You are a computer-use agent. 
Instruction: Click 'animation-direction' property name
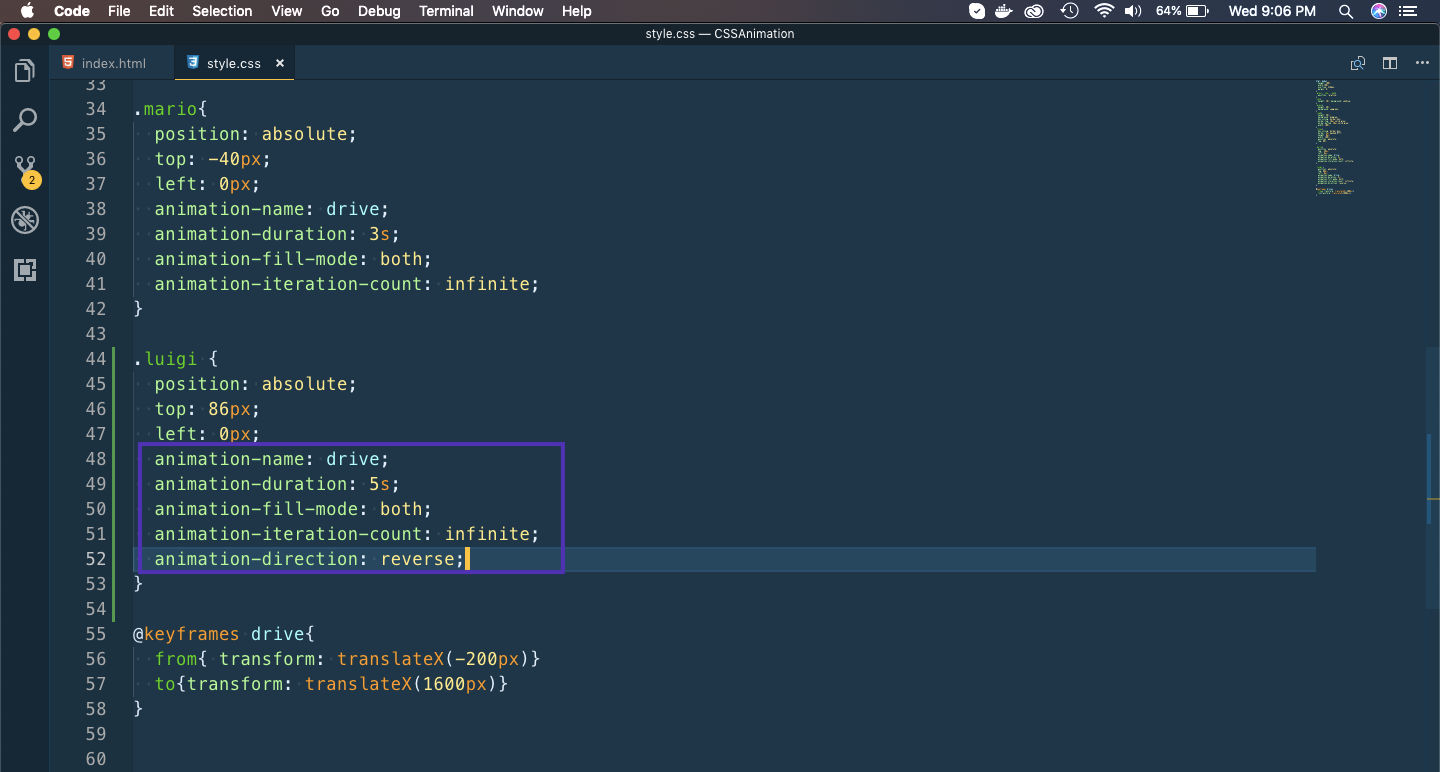point(256,559)
